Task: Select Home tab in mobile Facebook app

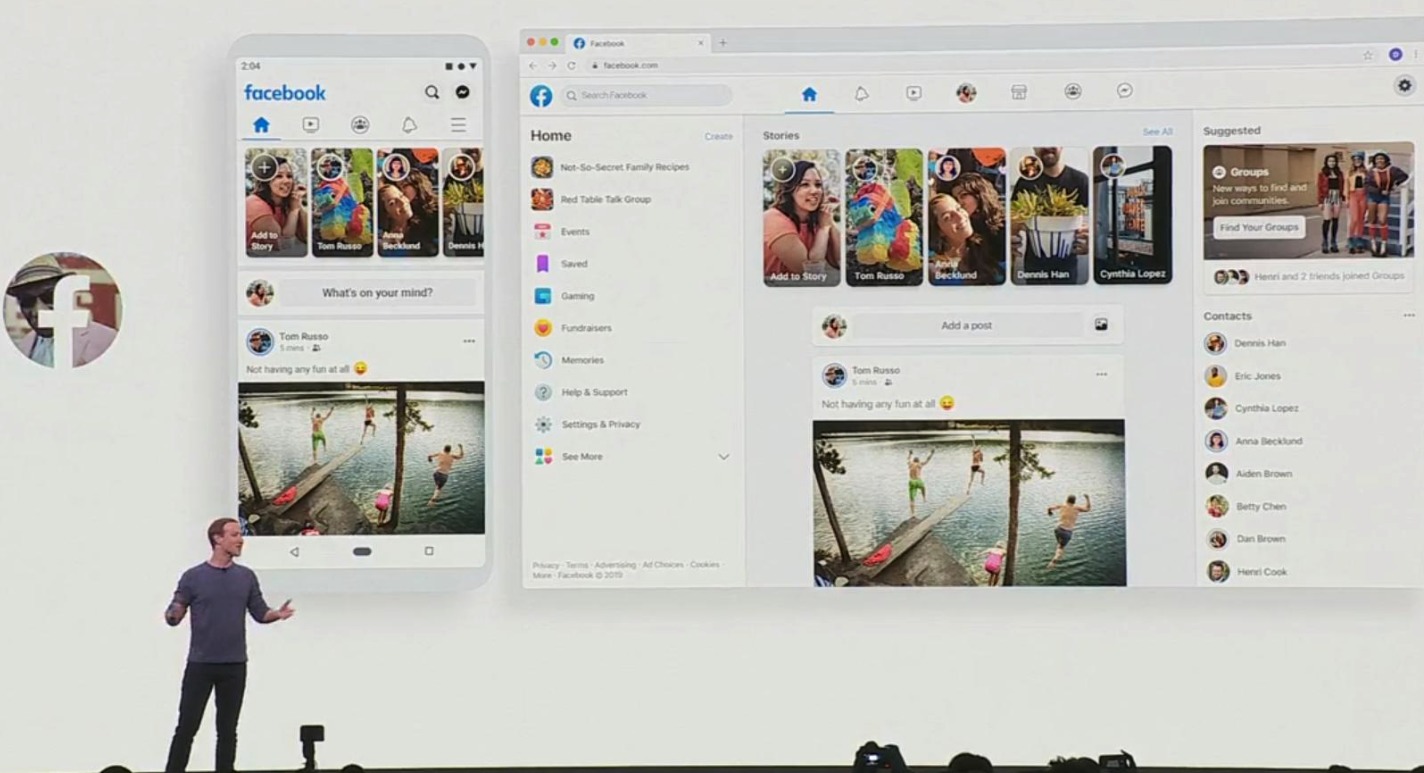Action: click(261, 125)
